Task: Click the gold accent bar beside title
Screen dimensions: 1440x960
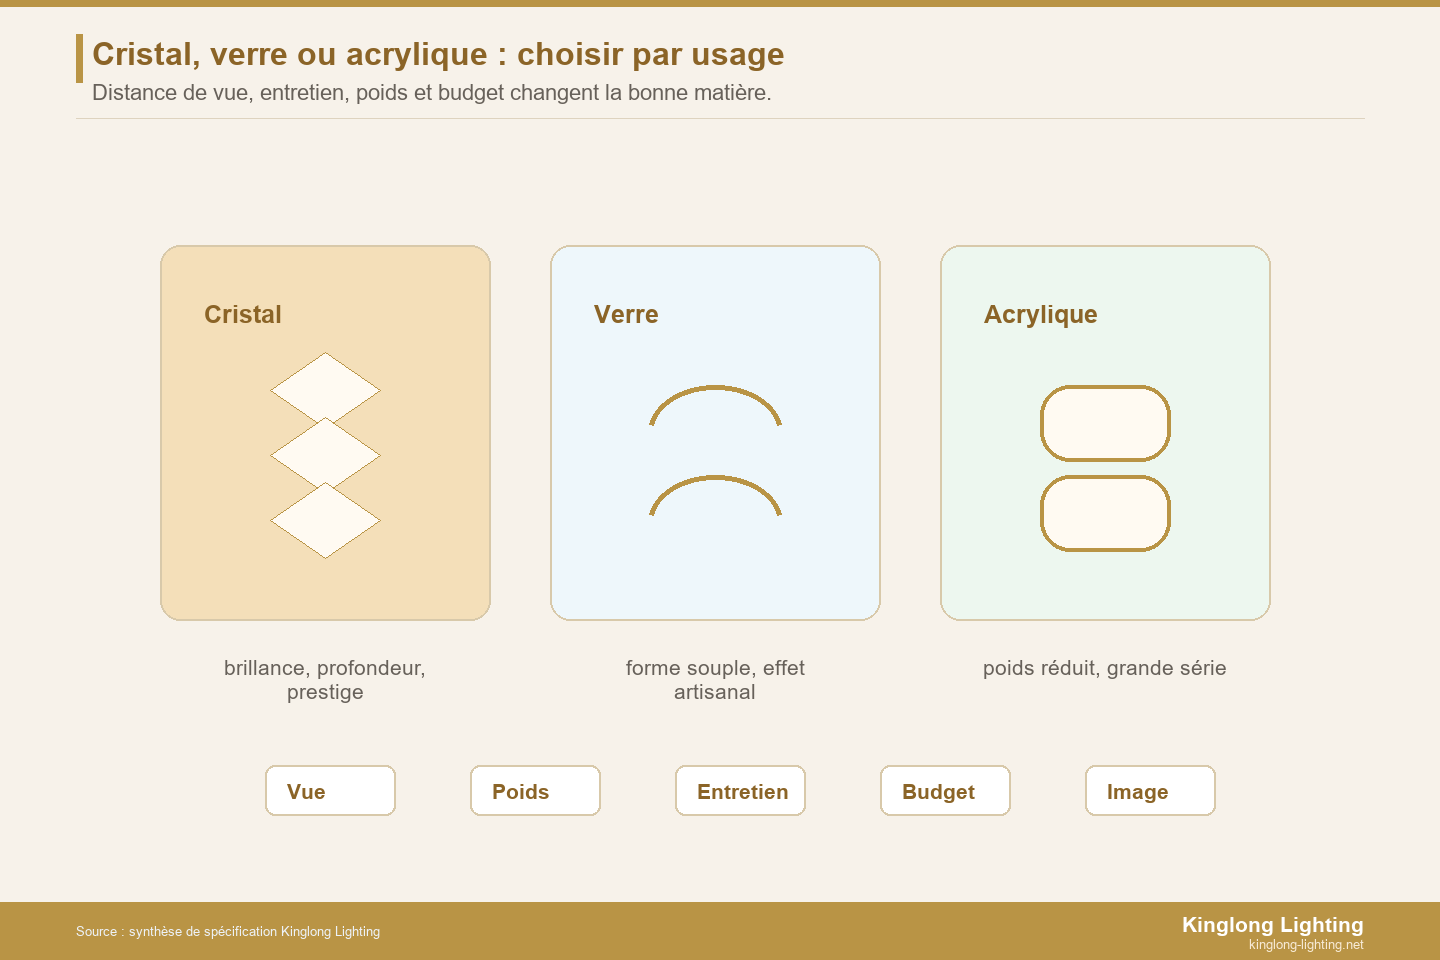Action: click(x=79, y=58)
